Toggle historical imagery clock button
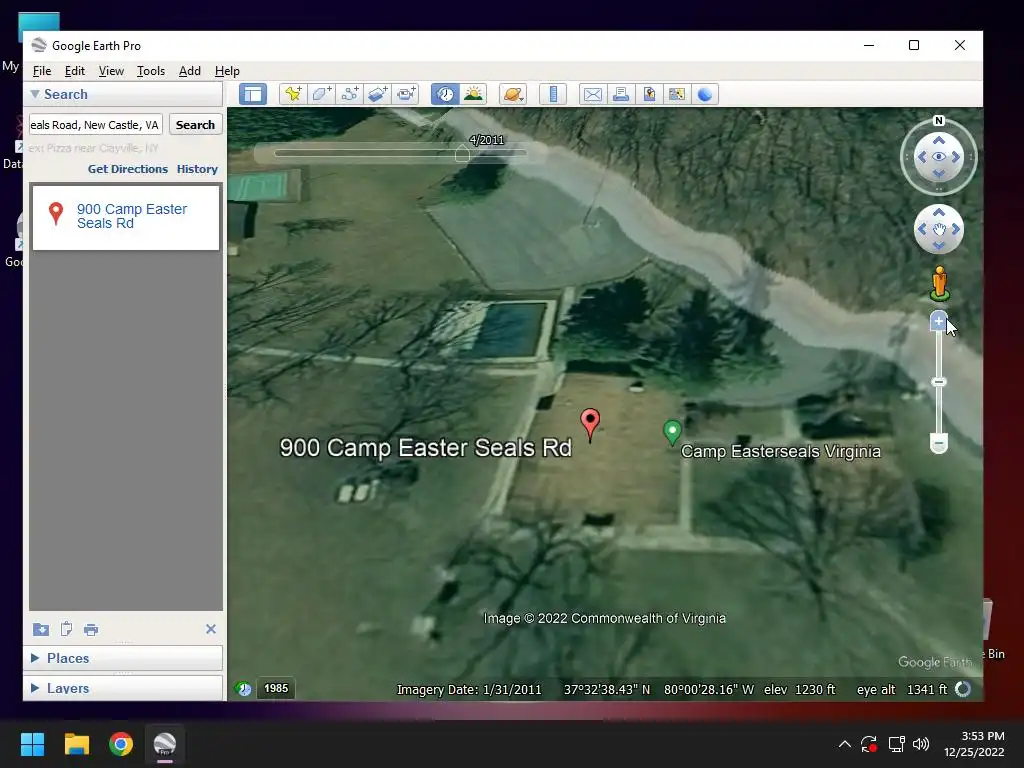1024x768 pixels. pos(445,94)
